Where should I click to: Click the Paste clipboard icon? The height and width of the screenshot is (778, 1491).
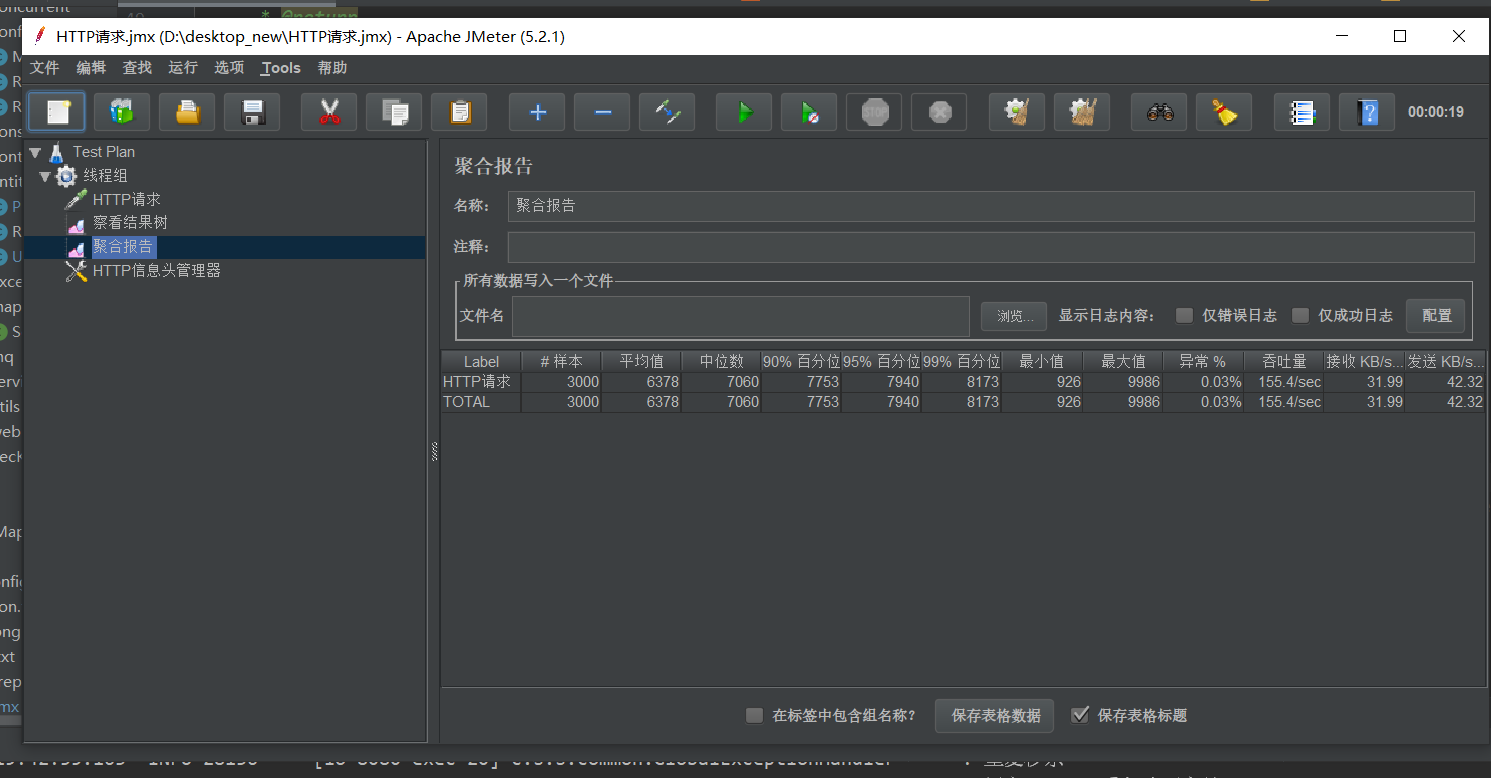coord(459,112)
